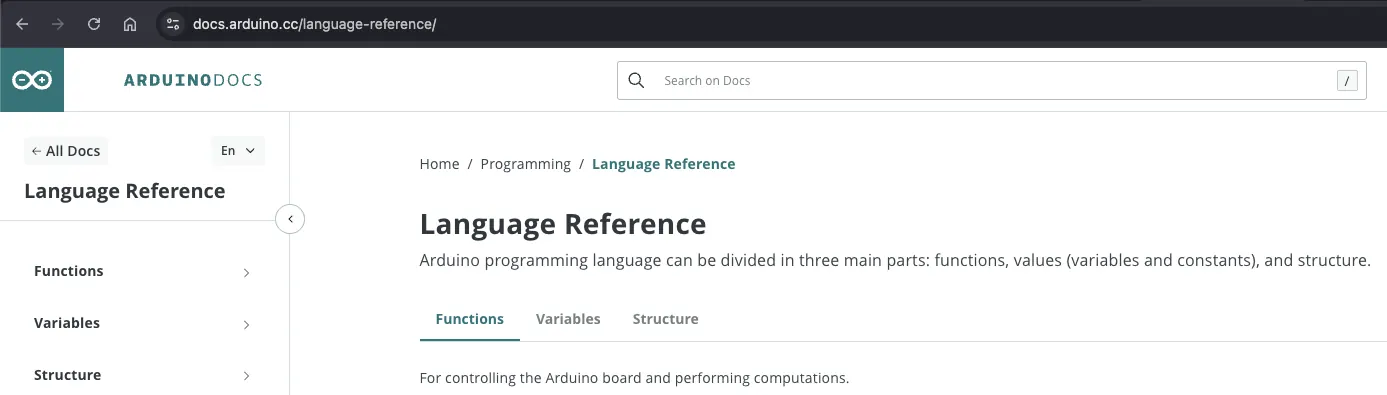Click the search magnifier icon
Image resolution: width=1387 pixels, height=395 pixels.
pos(636,80)
